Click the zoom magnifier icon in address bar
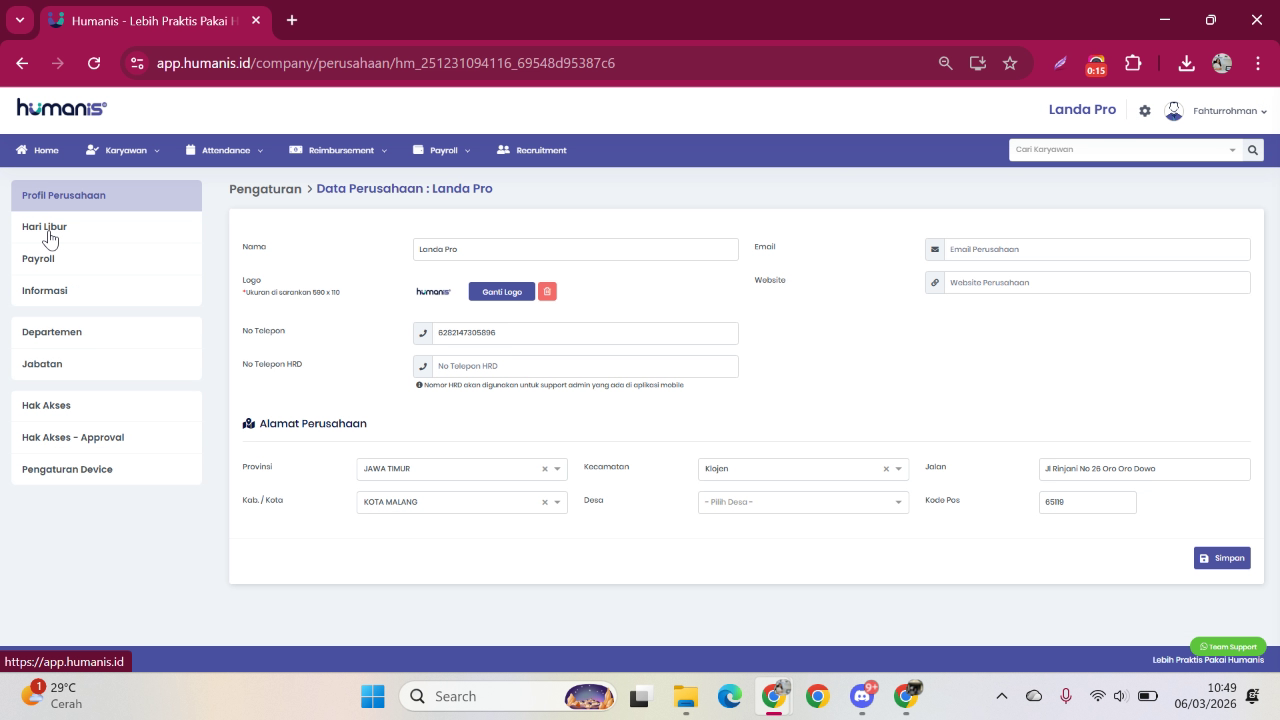The width and height of the screenshot is (1280, 720). point(945,63)
